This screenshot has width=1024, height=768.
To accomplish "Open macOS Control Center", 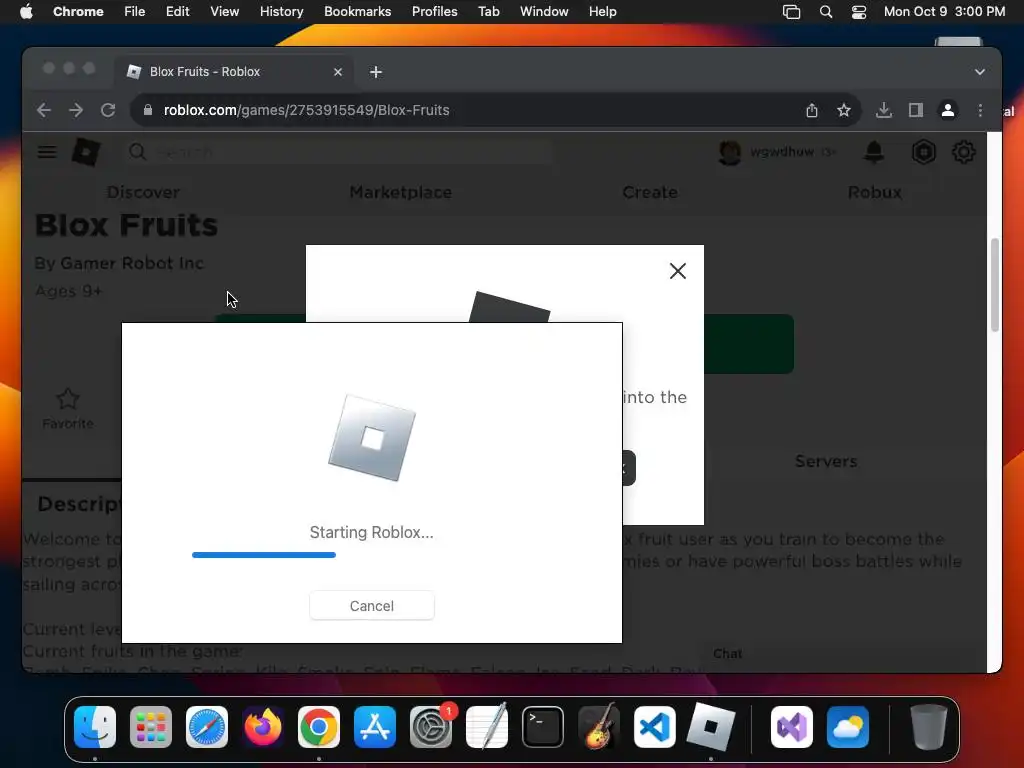I will click(858, 12).
